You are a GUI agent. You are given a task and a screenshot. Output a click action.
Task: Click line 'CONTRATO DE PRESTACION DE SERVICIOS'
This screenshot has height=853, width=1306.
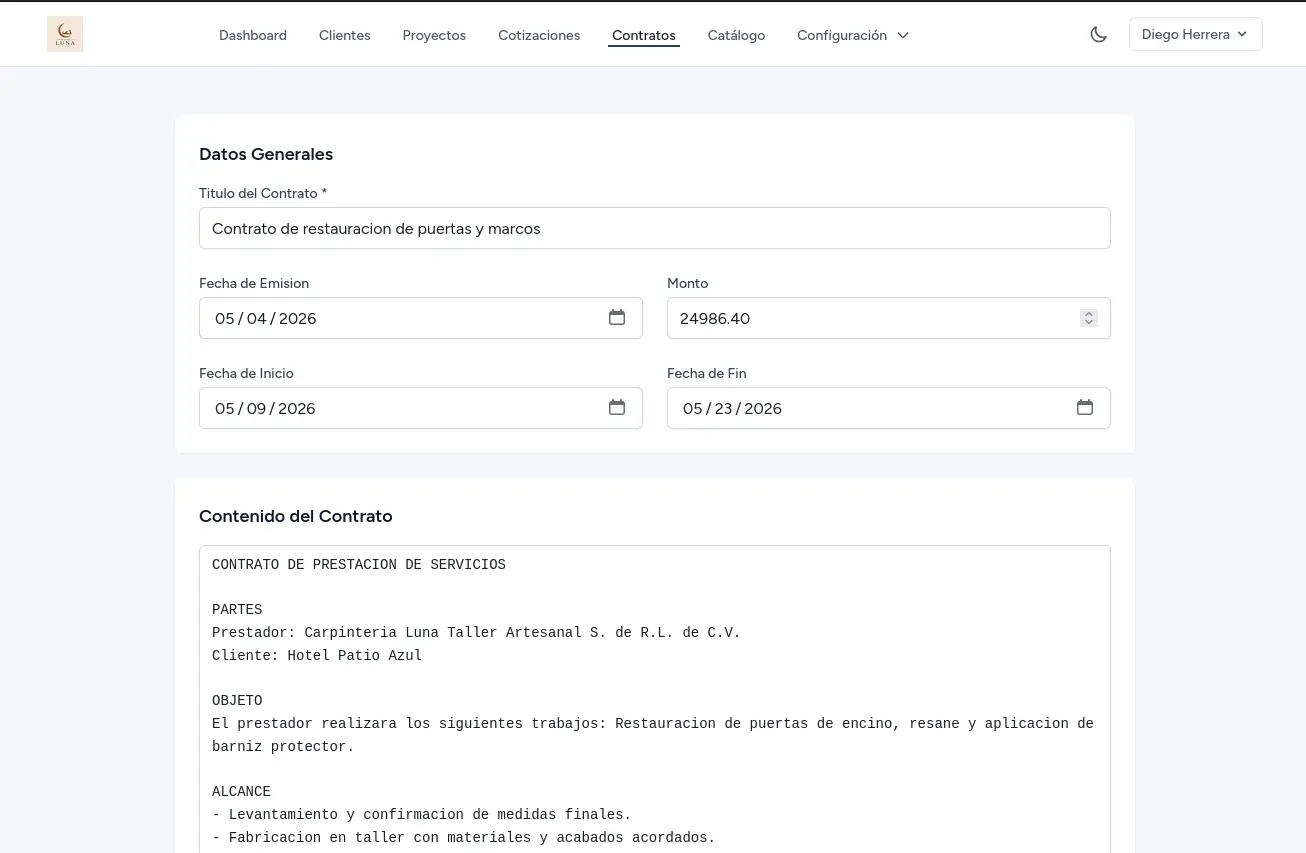tap(359, 564)
